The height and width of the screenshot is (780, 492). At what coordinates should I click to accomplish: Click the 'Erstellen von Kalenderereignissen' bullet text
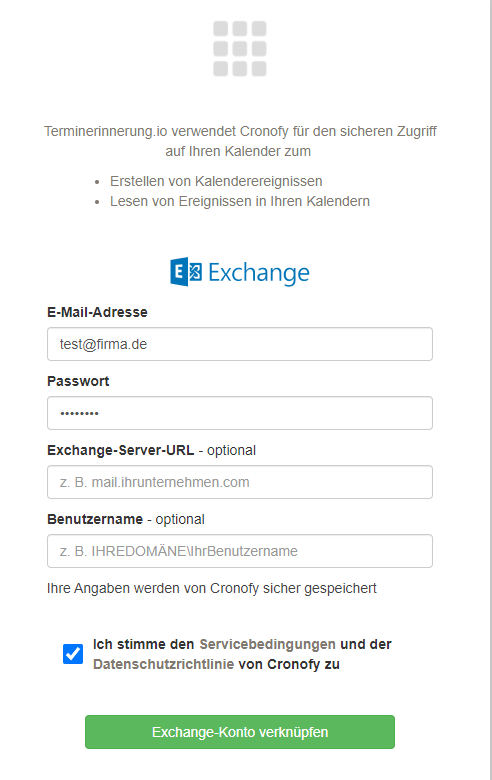pos(216,181)
